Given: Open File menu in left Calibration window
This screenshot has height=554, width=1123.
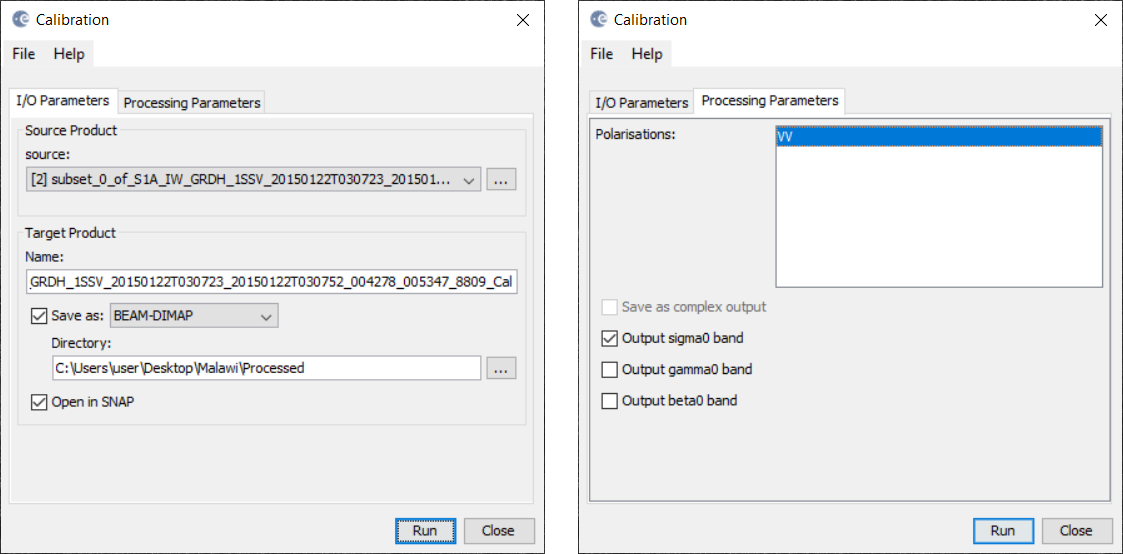Looking at the screenshot, I should pos(24,54).
